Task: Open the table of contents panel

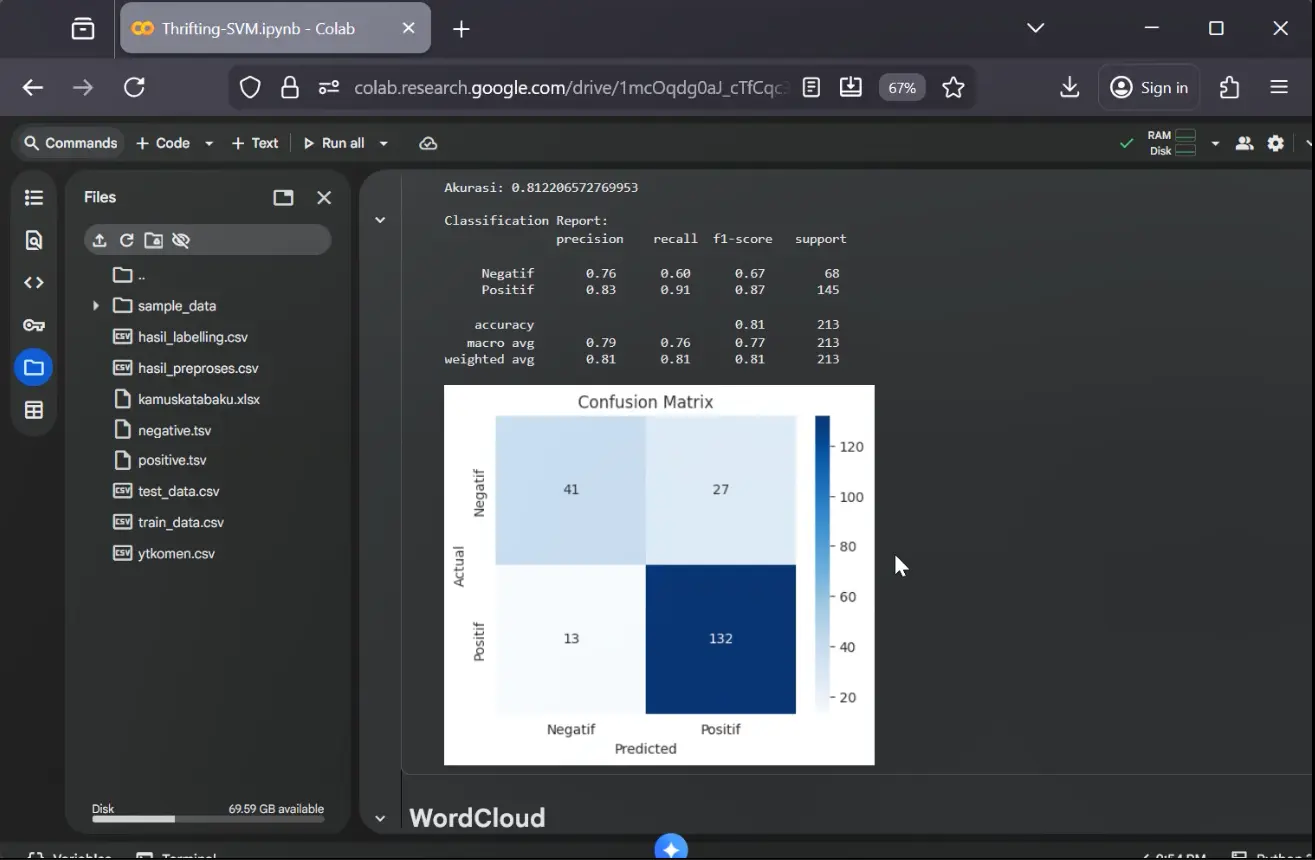Action: coord(33,197)
